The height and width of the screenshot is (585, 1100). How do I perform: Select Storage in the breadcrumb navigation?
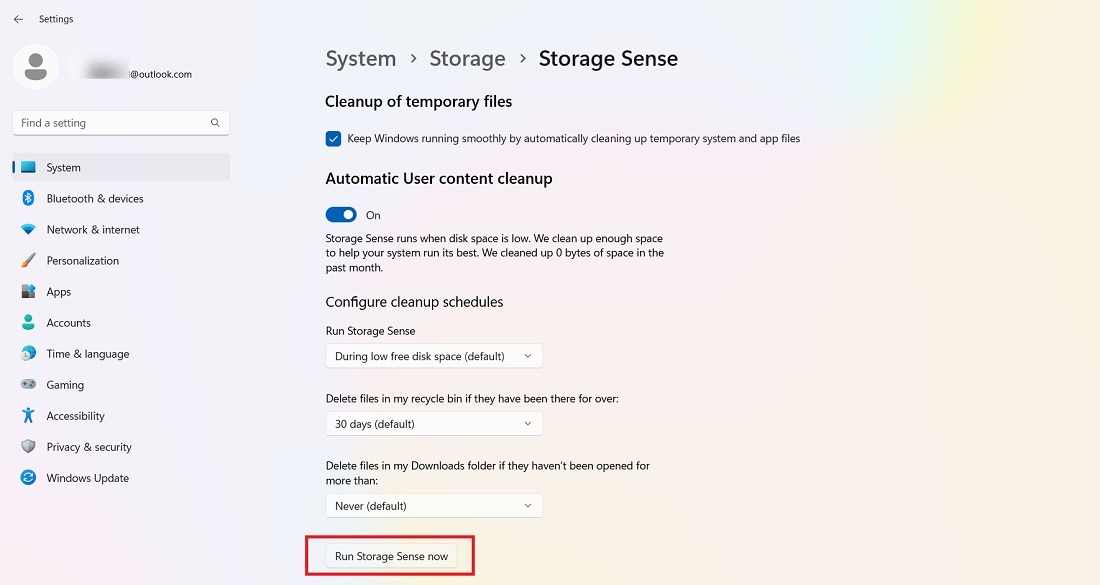[x=467, y=58]
